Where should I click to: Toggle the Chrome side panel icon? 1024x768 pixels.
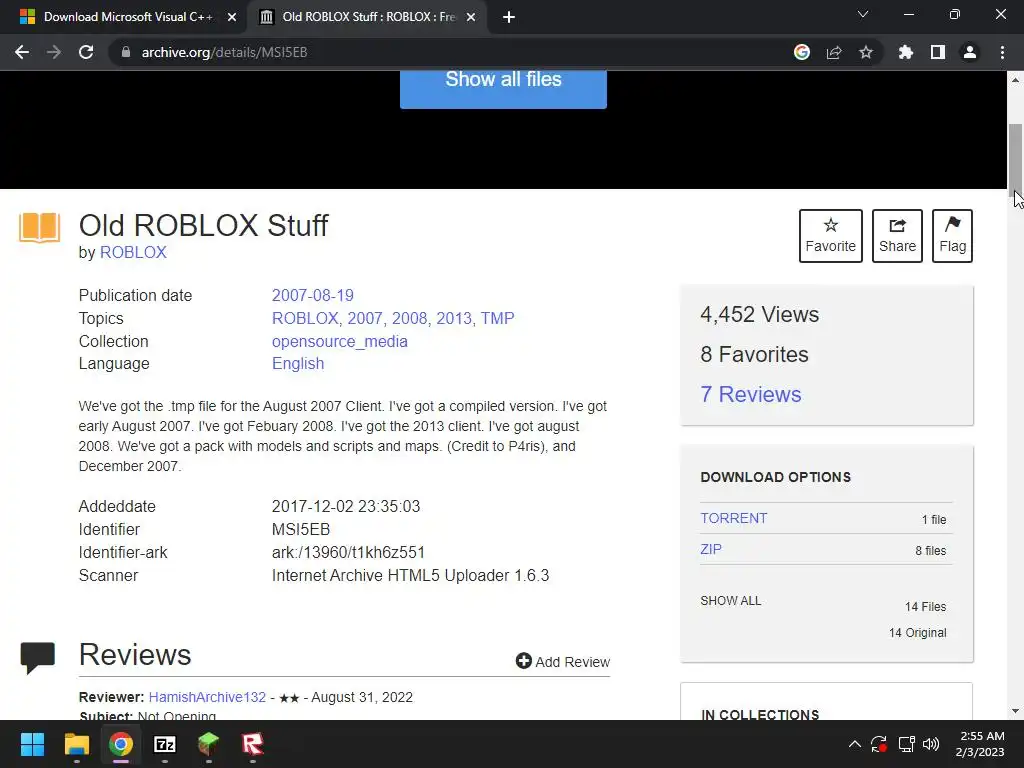point(938,52)
